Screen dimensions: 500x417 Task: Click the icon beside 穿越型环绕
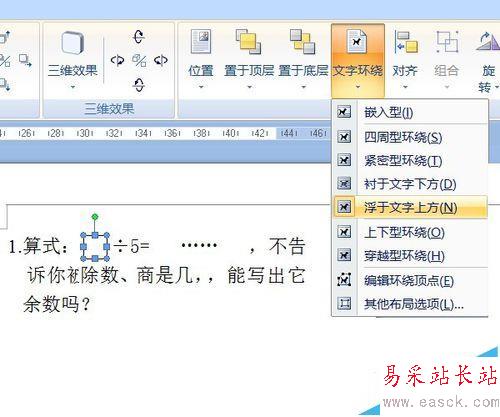coord(344,255)
